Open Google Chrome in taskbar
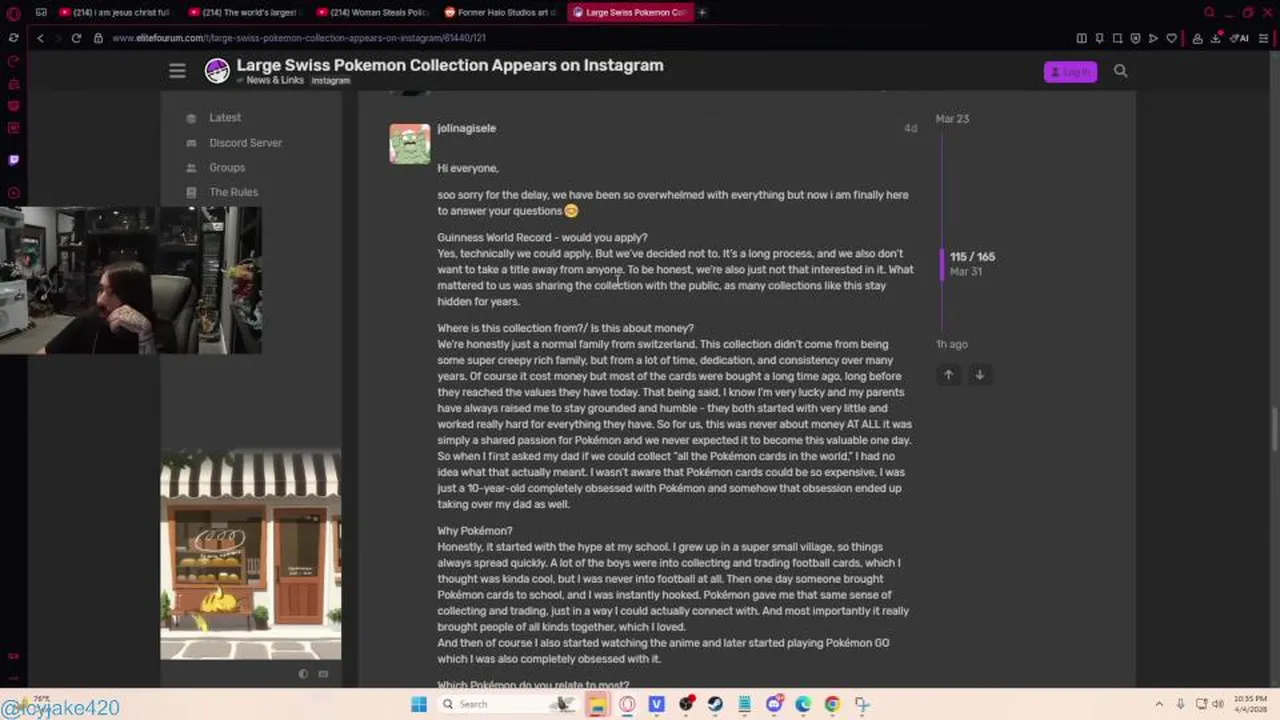 coord(832,704)
